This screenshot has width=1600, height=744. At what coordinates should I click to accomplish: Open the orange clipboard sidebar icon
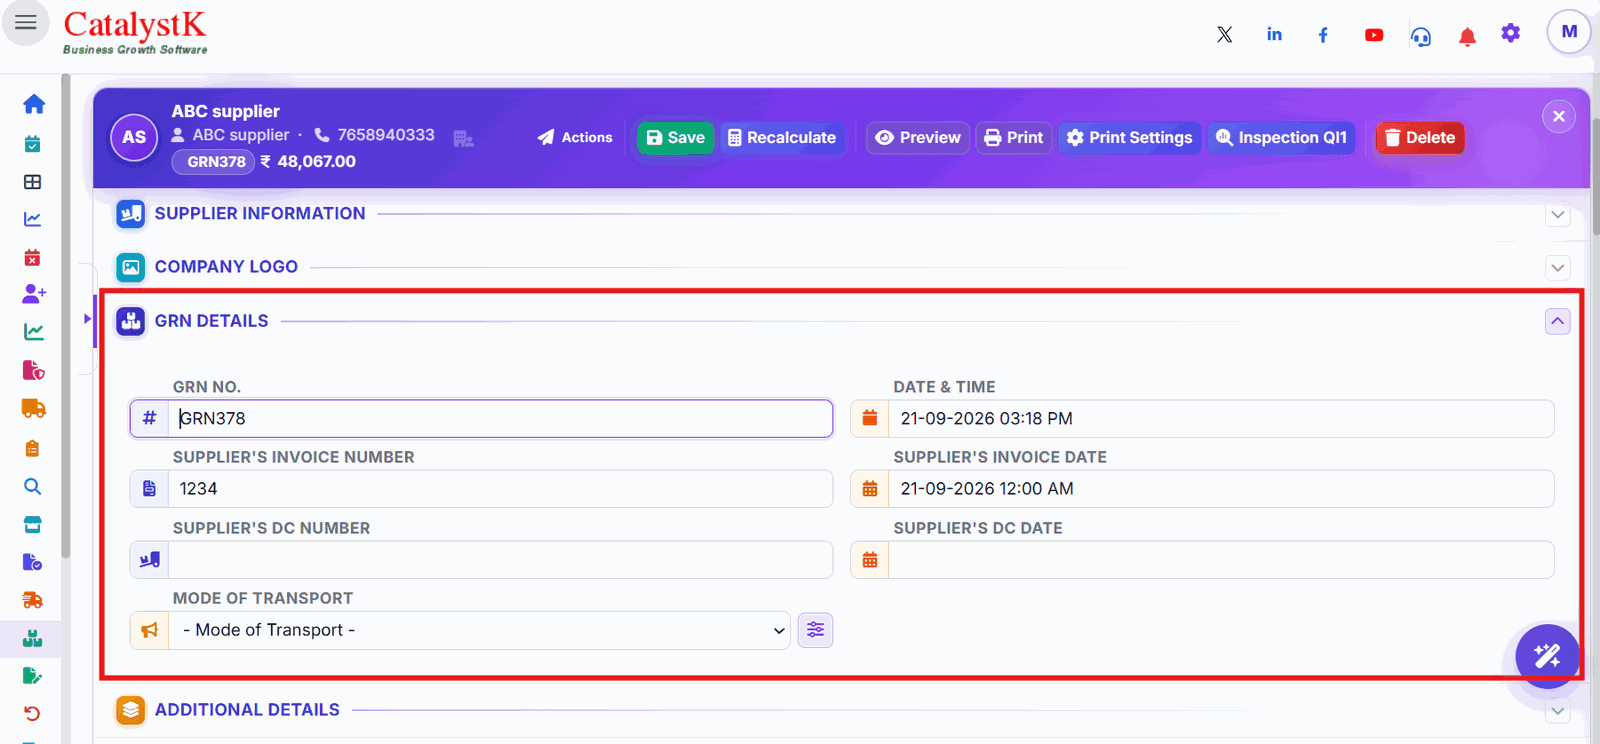32,448
